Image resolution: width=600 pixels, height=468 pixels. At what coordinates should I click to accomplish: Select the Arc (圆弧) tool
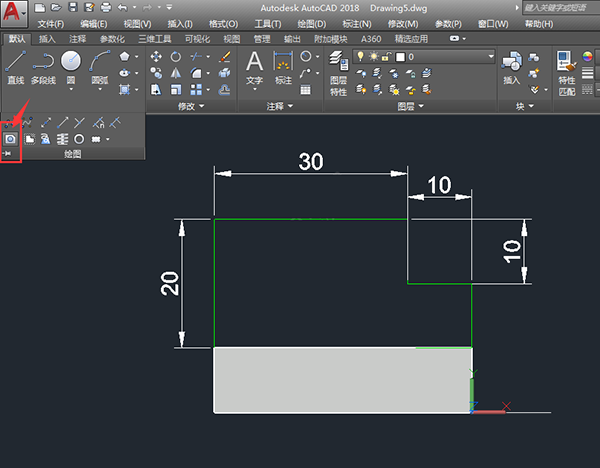pyautogui.click(x=99, y=69)
